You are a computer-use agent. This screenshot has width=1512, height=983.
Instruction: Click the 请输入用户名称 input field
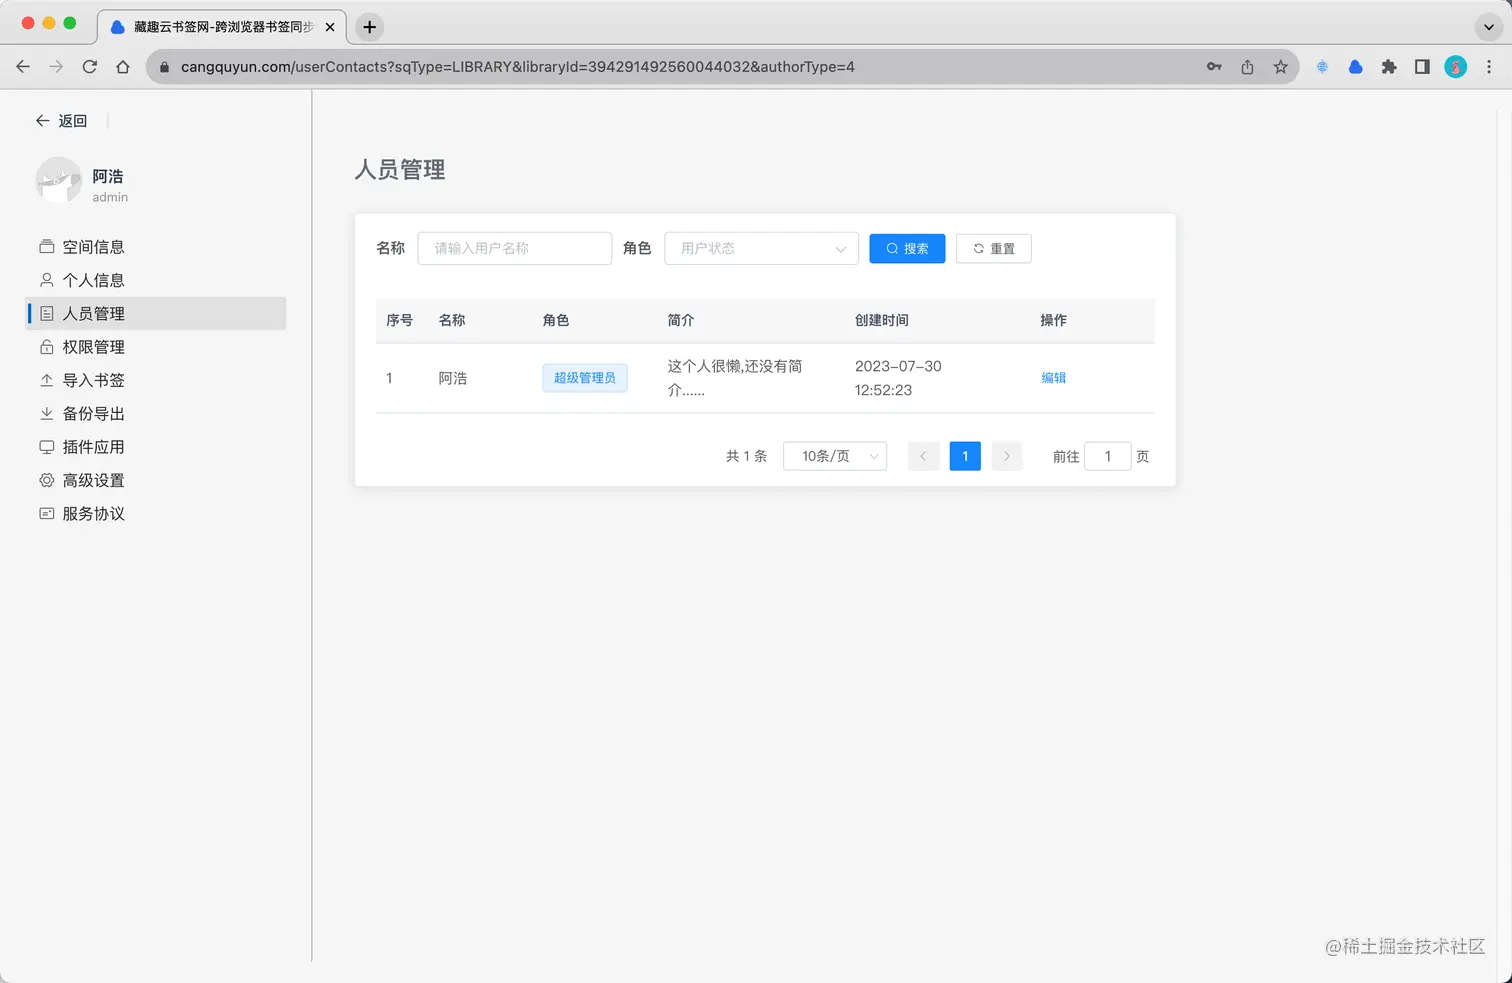pyautogui.click(x=514, y=248)
